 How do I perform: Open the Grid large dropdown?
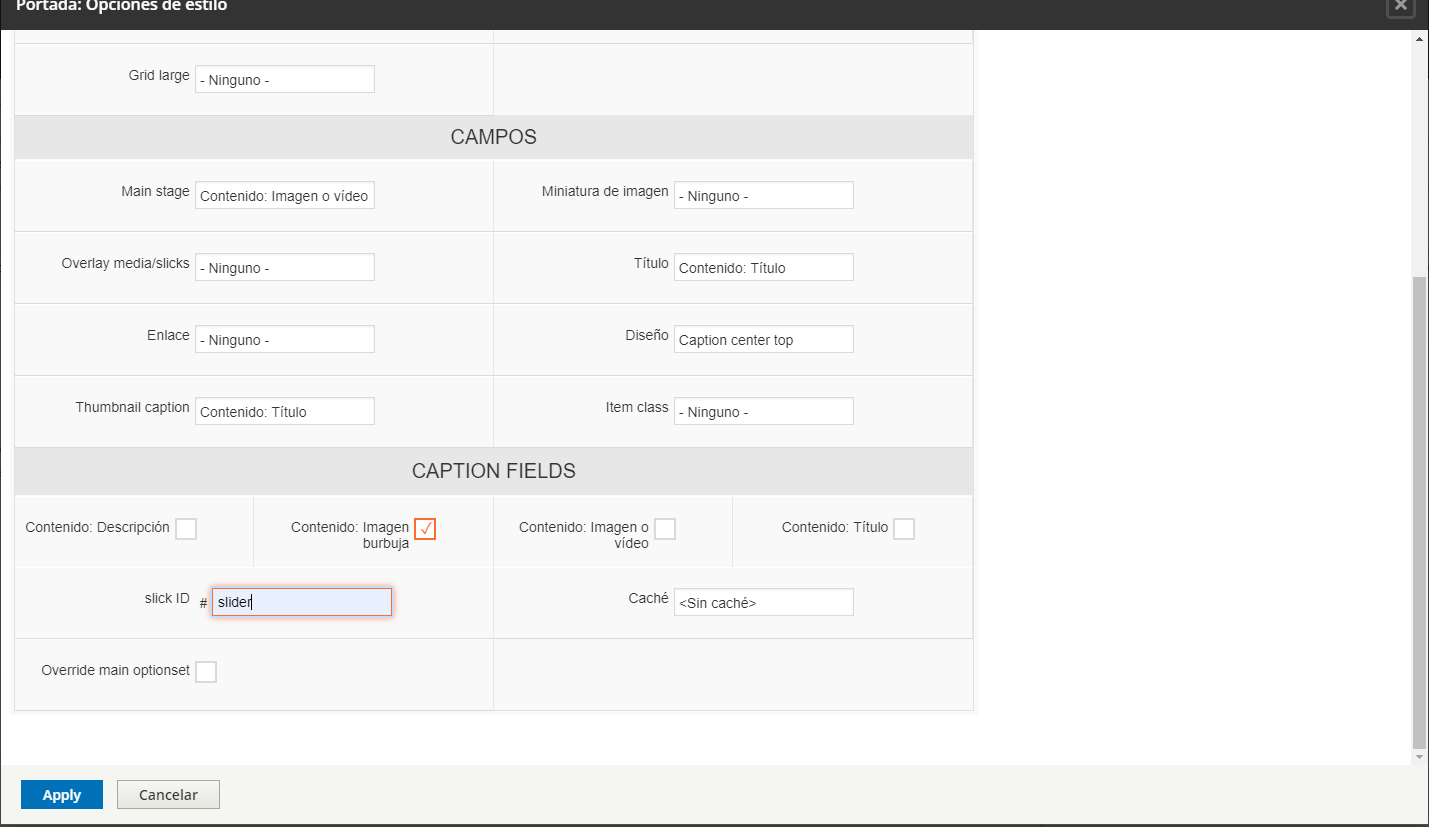pyautogui.click(x=284, y=78)
